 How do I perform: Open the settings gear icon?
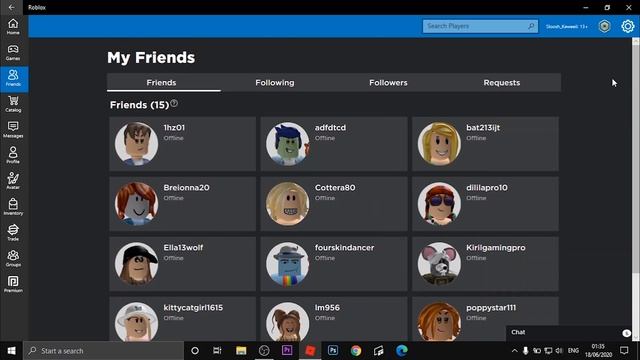tap(628, 26)
